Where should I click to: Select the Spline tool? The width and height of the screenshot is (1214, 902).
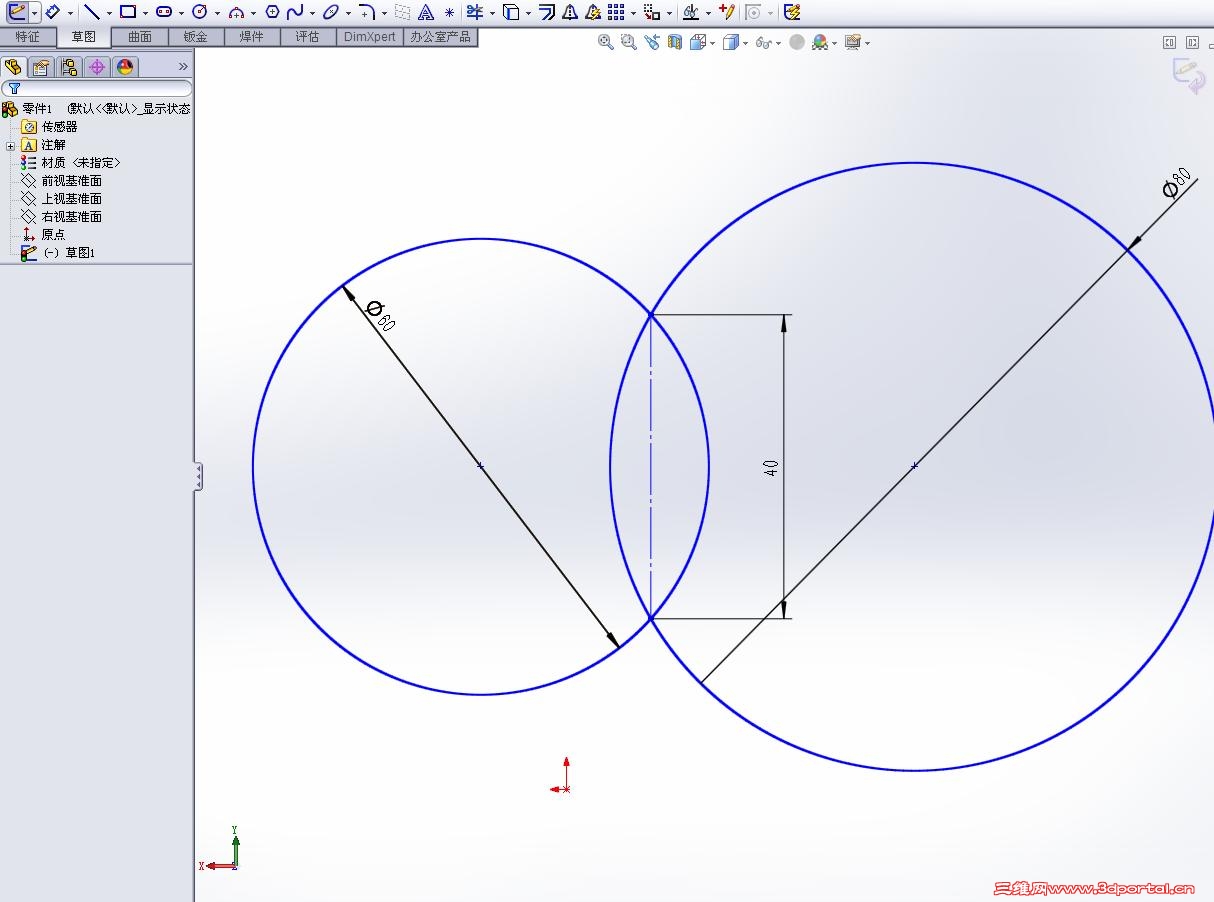295,12
